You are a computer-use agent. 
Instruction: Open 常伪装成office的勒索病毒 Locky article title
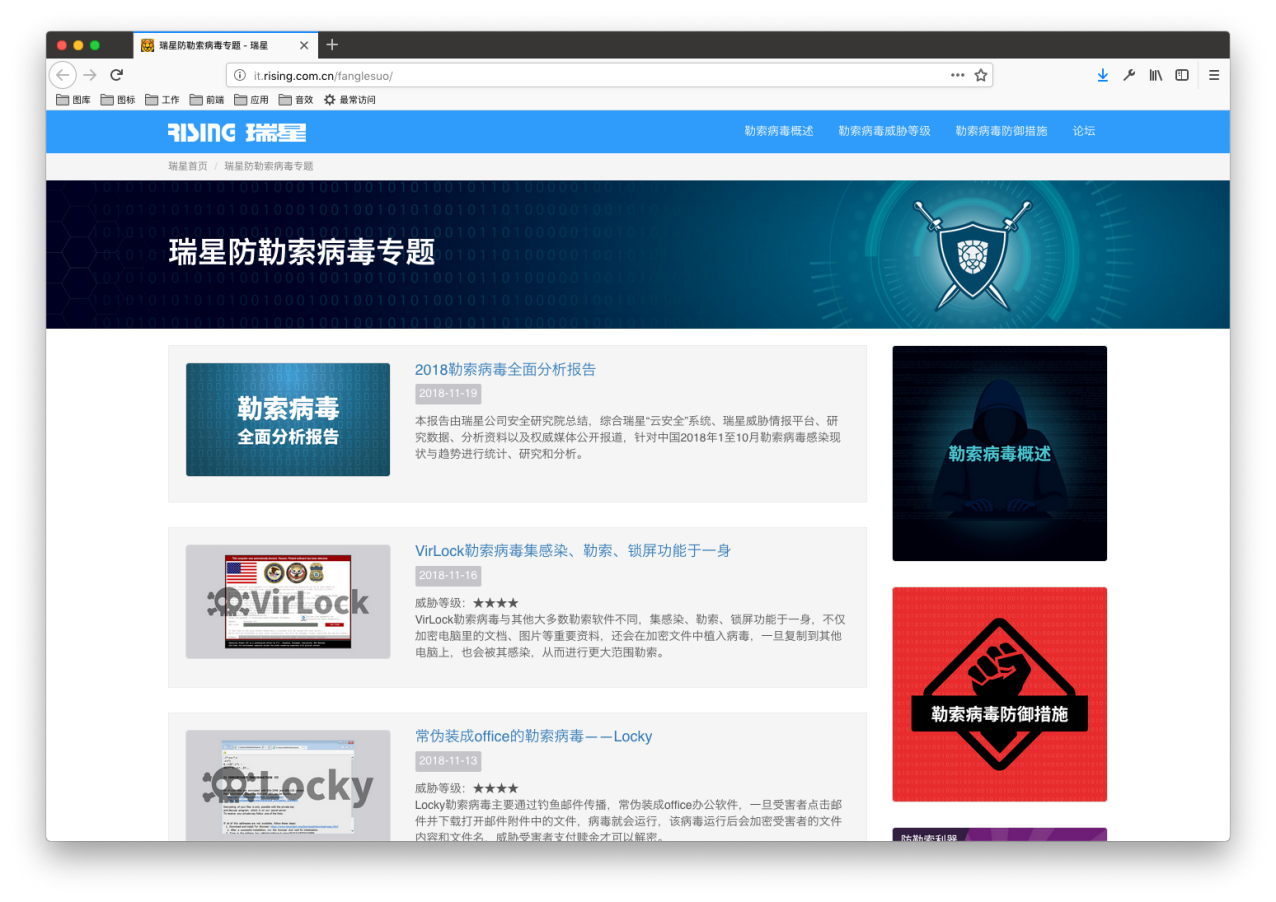point(534,737)
